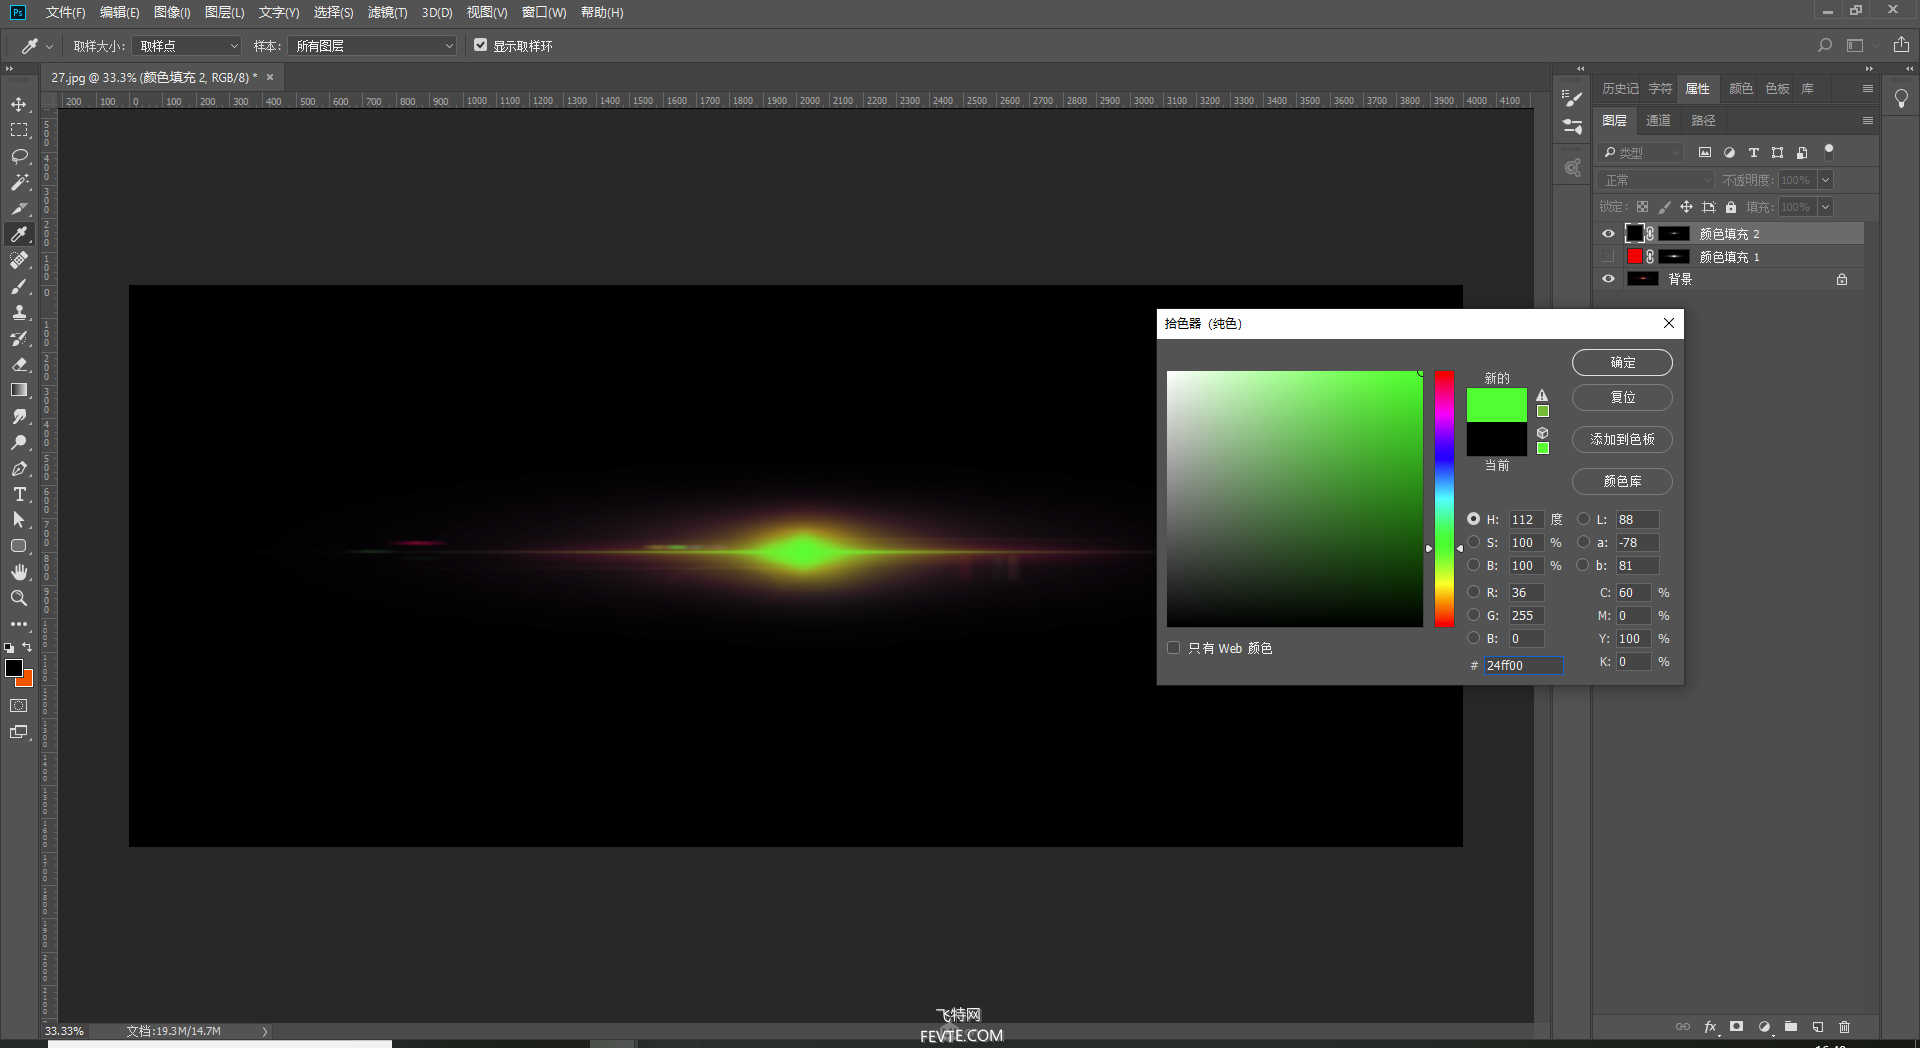Select the Rectangular Marquee tool
The image size is (1920, 1048).
[19, 130]
